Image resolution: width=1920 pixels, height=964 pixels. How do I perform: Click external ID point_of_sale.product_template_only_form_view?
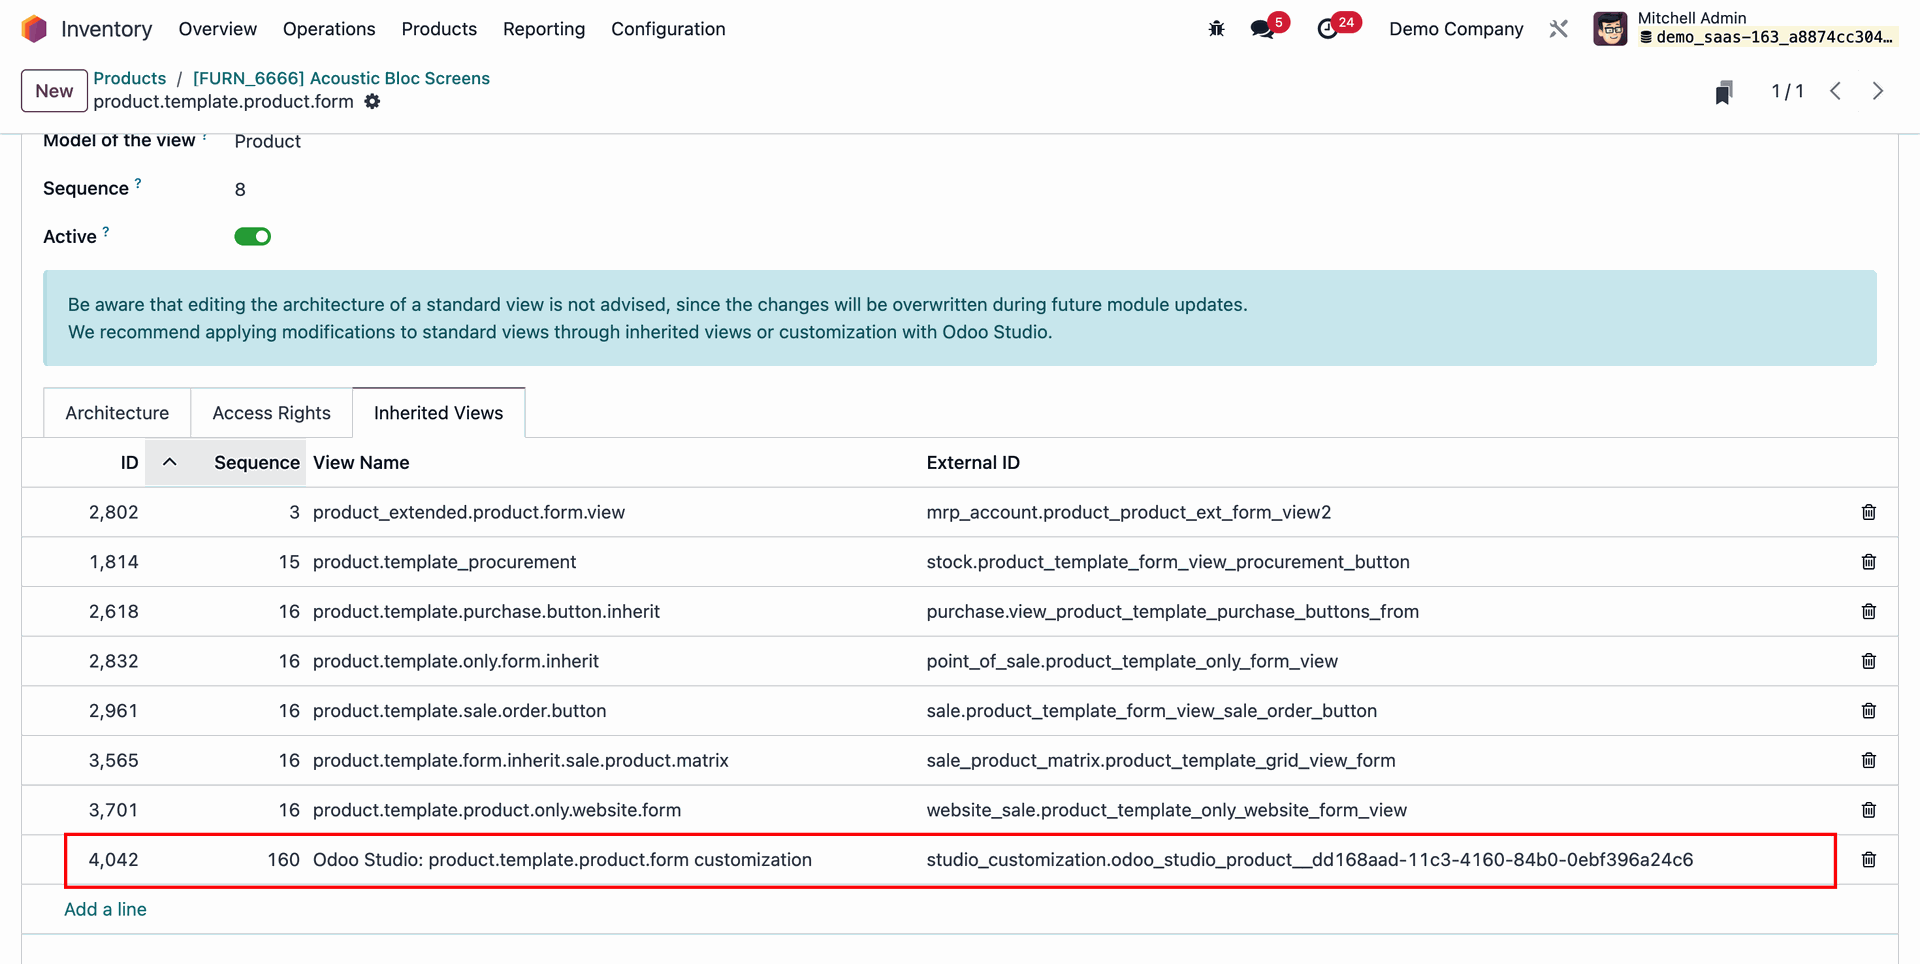pyautogui.click(x=1132, y=661)
